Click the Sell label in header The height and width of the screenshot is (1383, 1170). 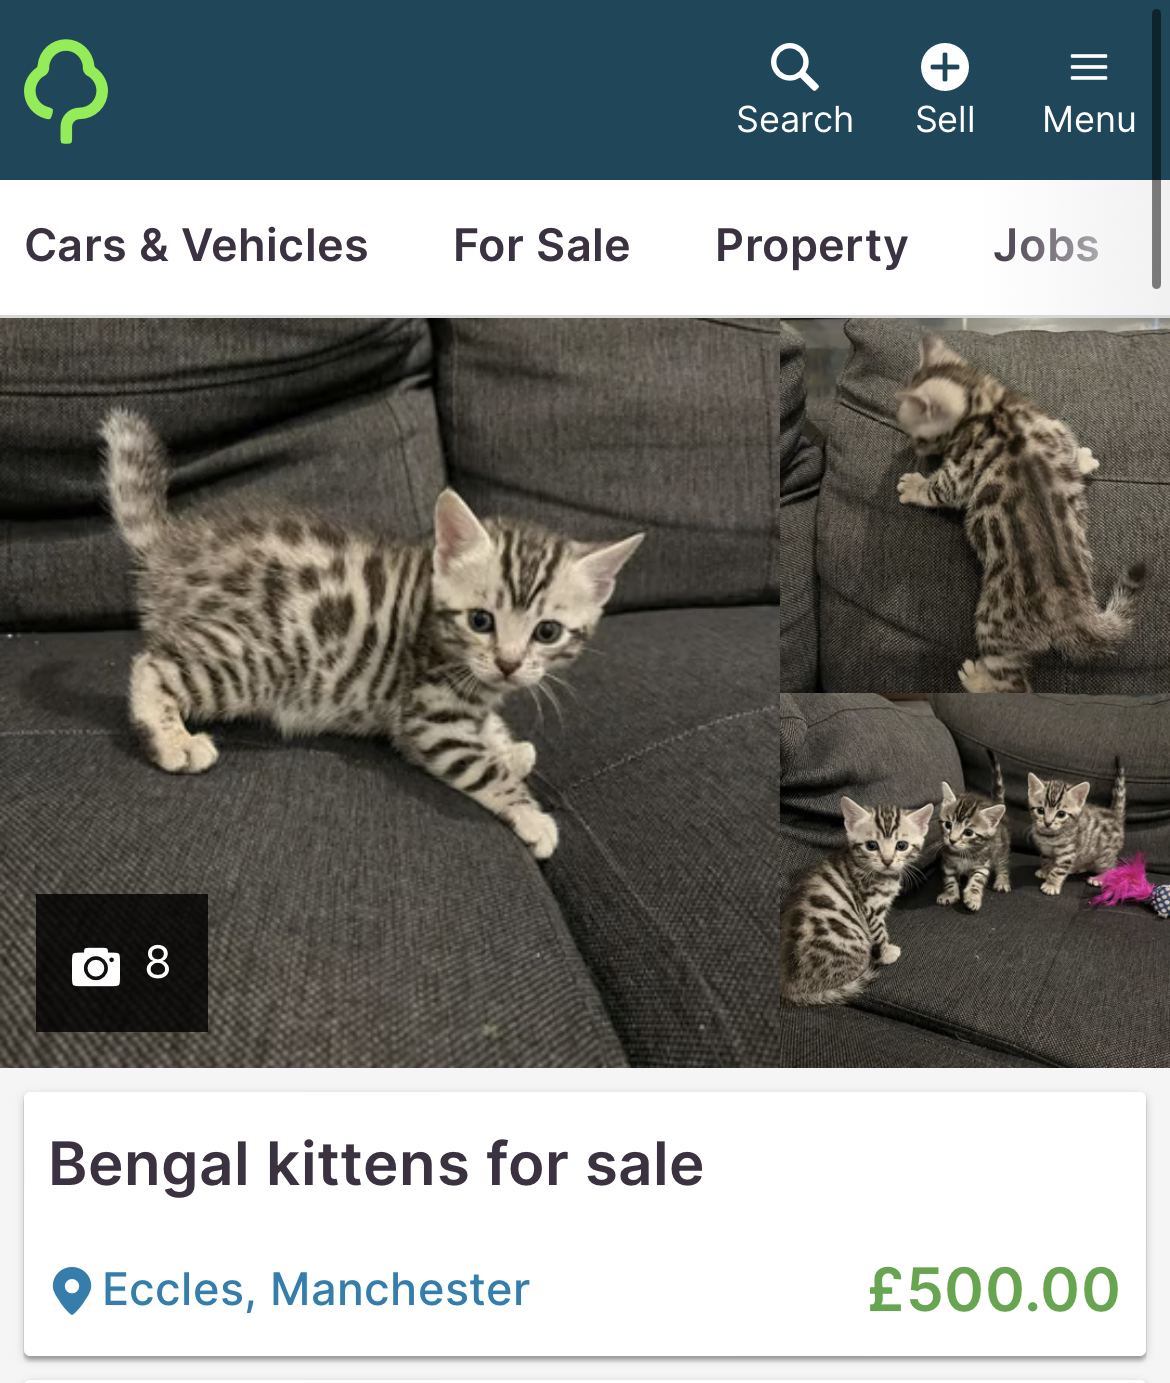pyautogui.click(x=945, y=120)
